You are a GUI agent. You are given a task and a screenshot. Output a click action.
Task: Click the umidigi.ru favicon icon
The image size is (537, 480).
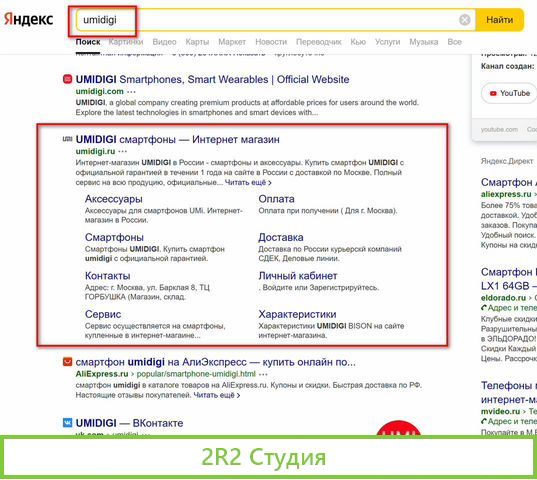pyautogui.click(x=67, y=139)
